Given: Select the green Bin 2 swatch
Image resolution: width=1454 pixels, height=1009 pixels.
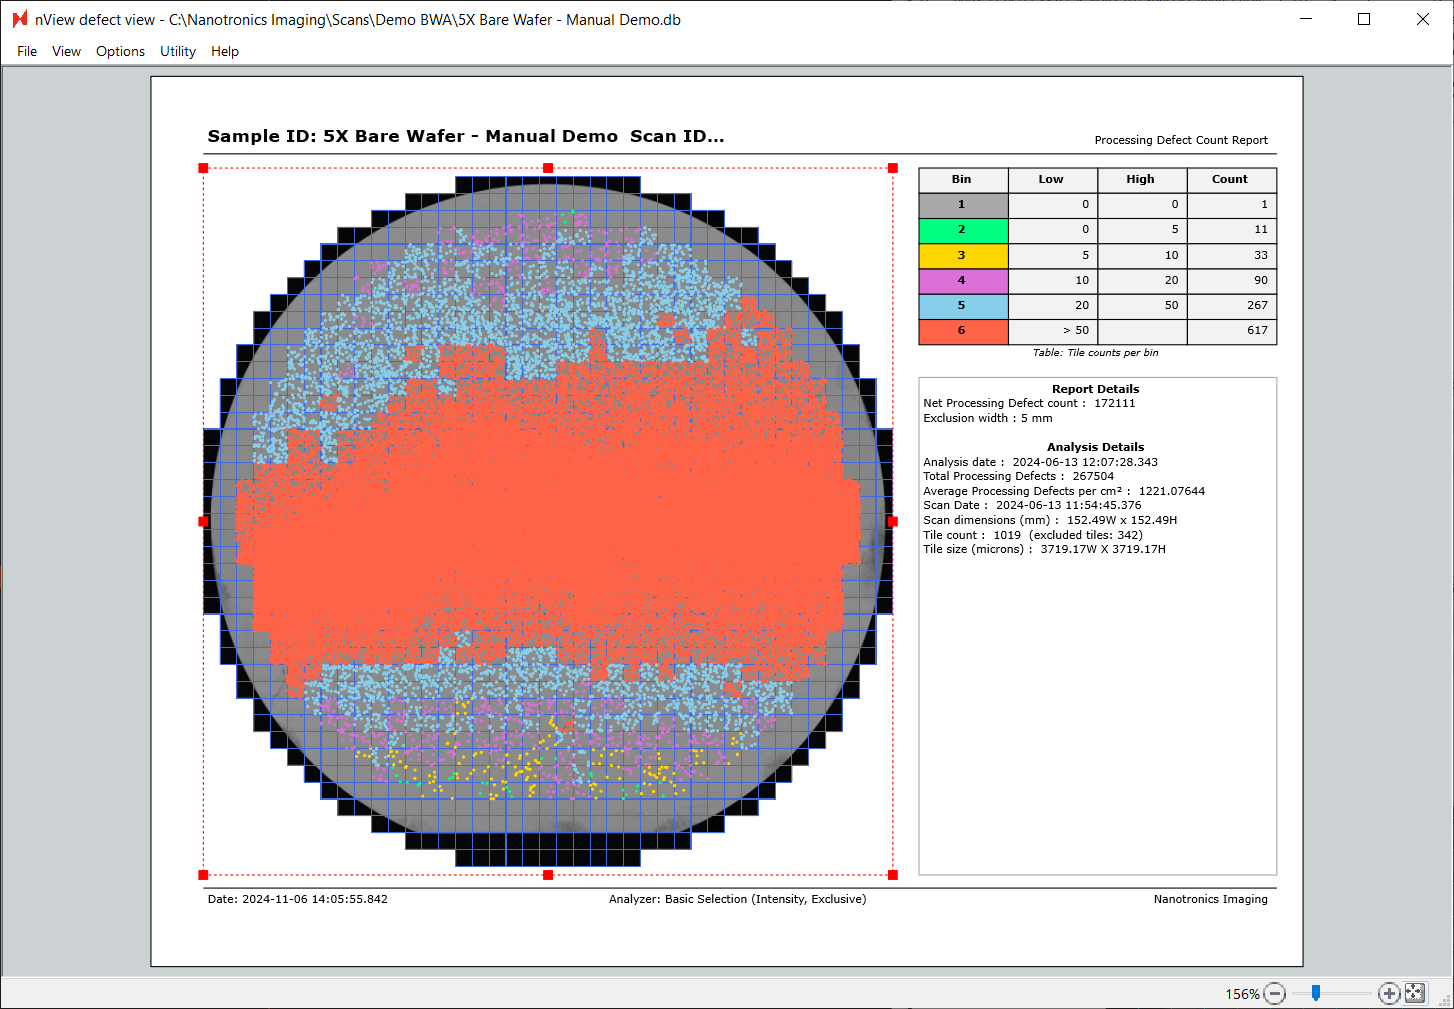Looking at the screenshot, I should point(962,229).
